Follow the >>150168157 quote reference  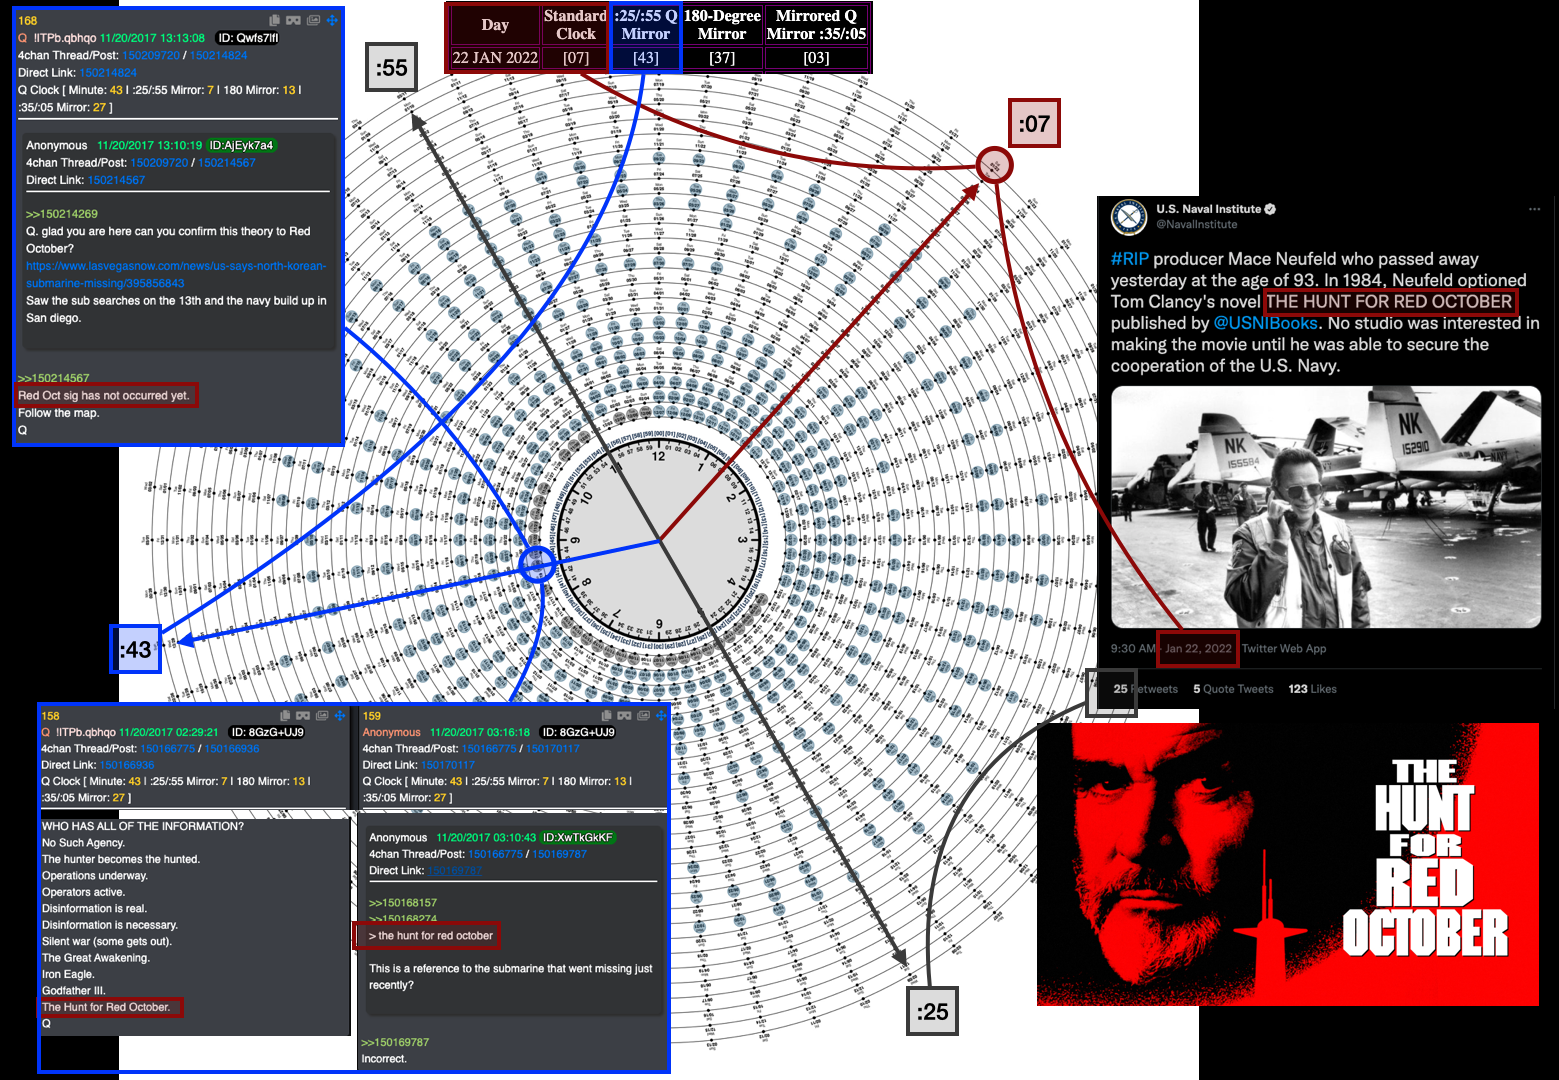[x=403, y=903]
